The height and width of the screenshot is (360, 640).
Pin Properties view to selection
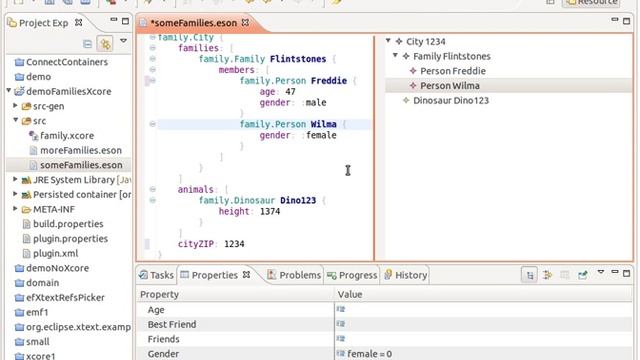pos(582,276)
